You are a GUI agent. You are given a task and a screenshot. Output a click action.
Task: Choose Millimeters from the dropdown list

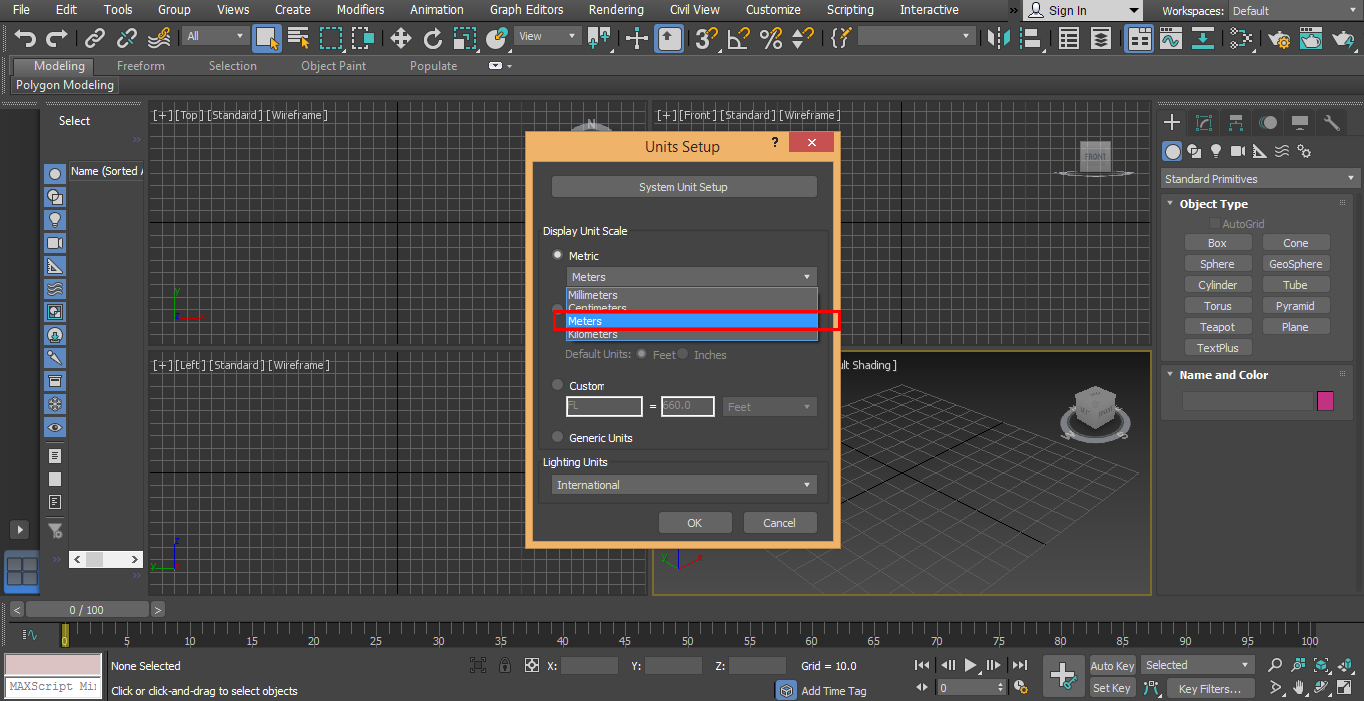click(x=593, y=295)
